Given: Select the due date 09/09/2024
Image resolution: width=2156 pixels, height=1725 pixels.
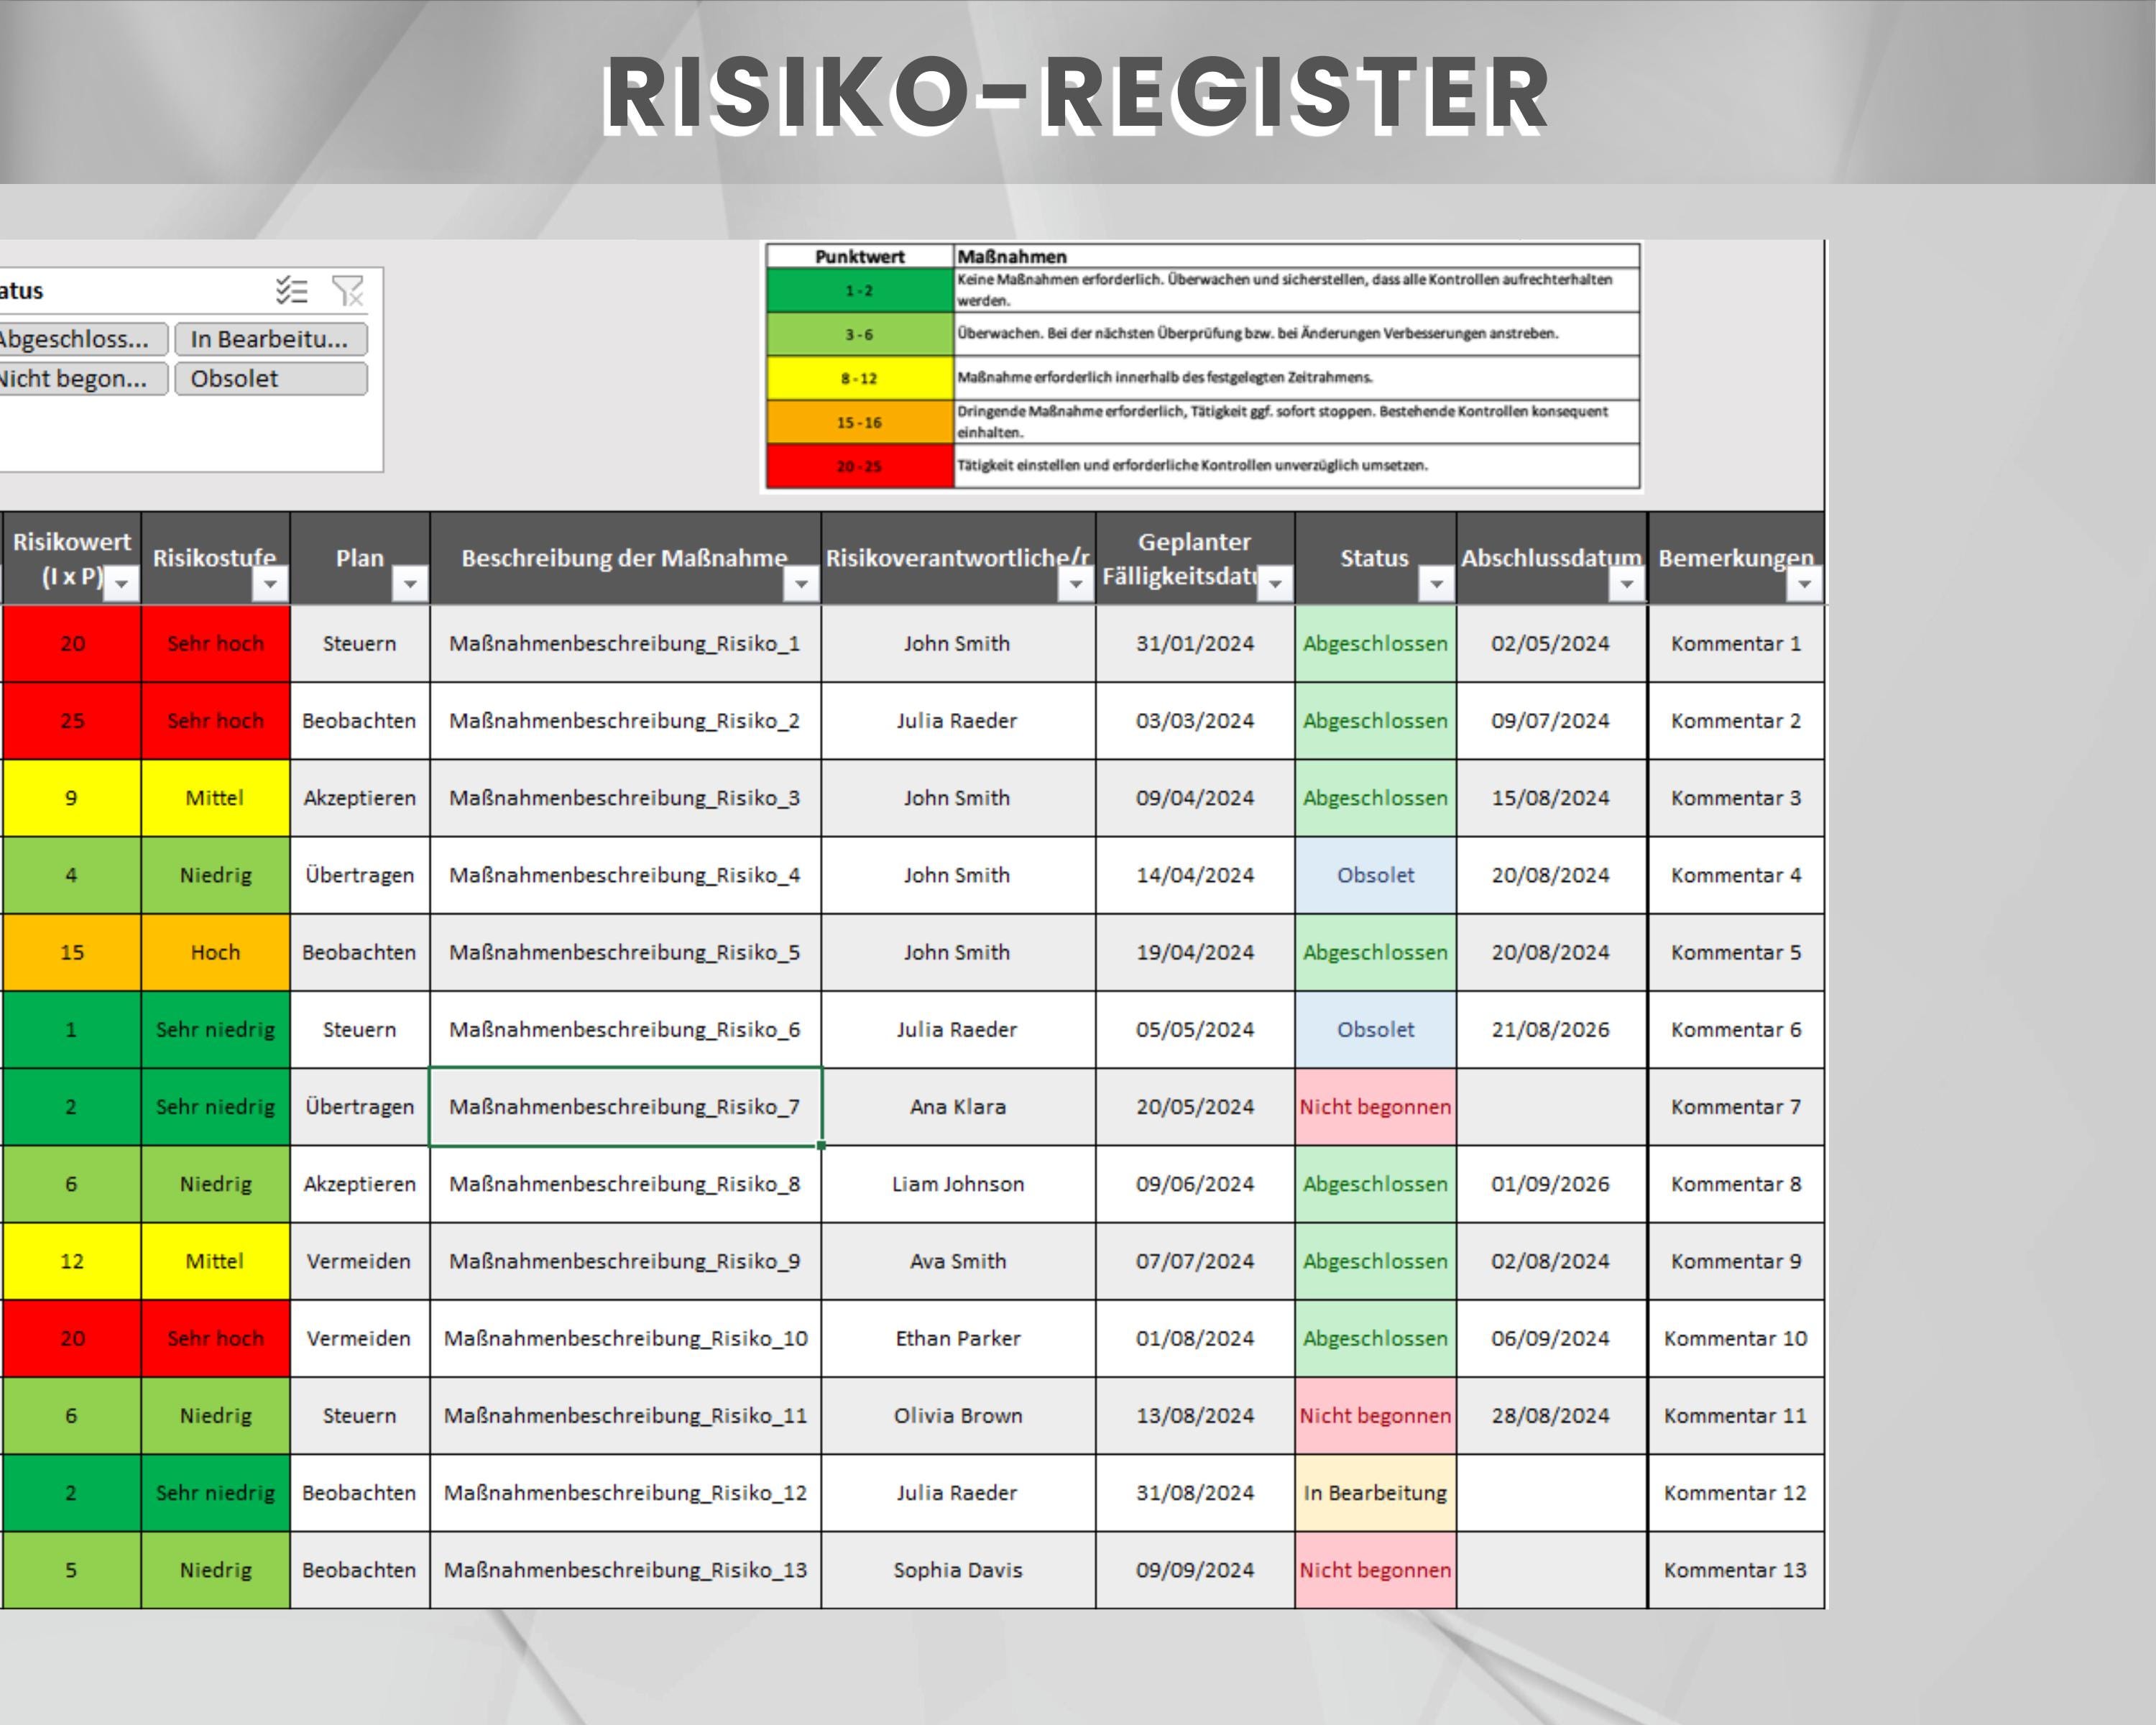Looking at the screenshot, I should coord(1195,1570).
